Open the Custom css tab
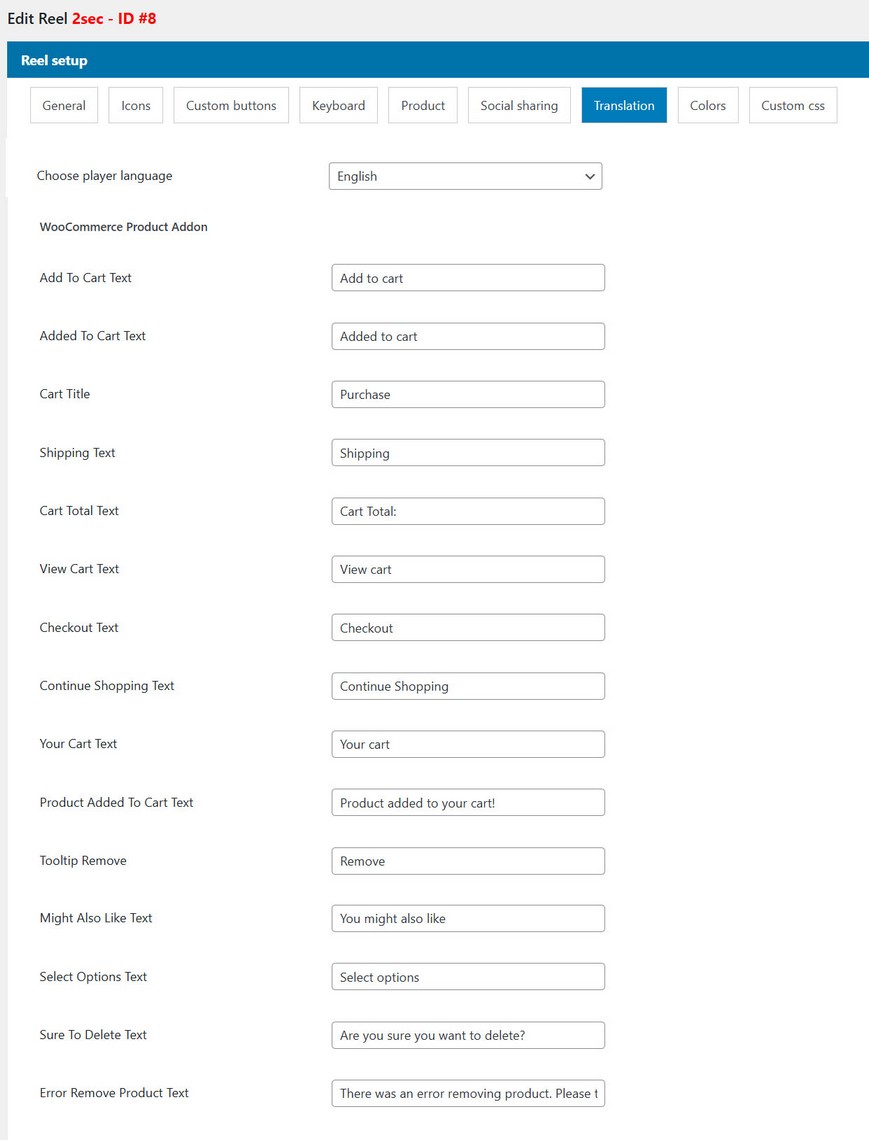 [x=793, y=105]
